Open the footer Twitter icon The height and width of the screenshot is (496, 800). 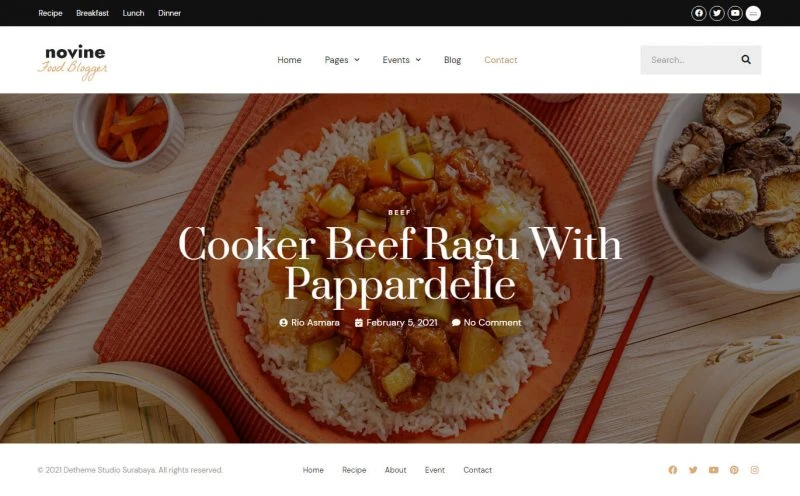click(x=693, y=470)
